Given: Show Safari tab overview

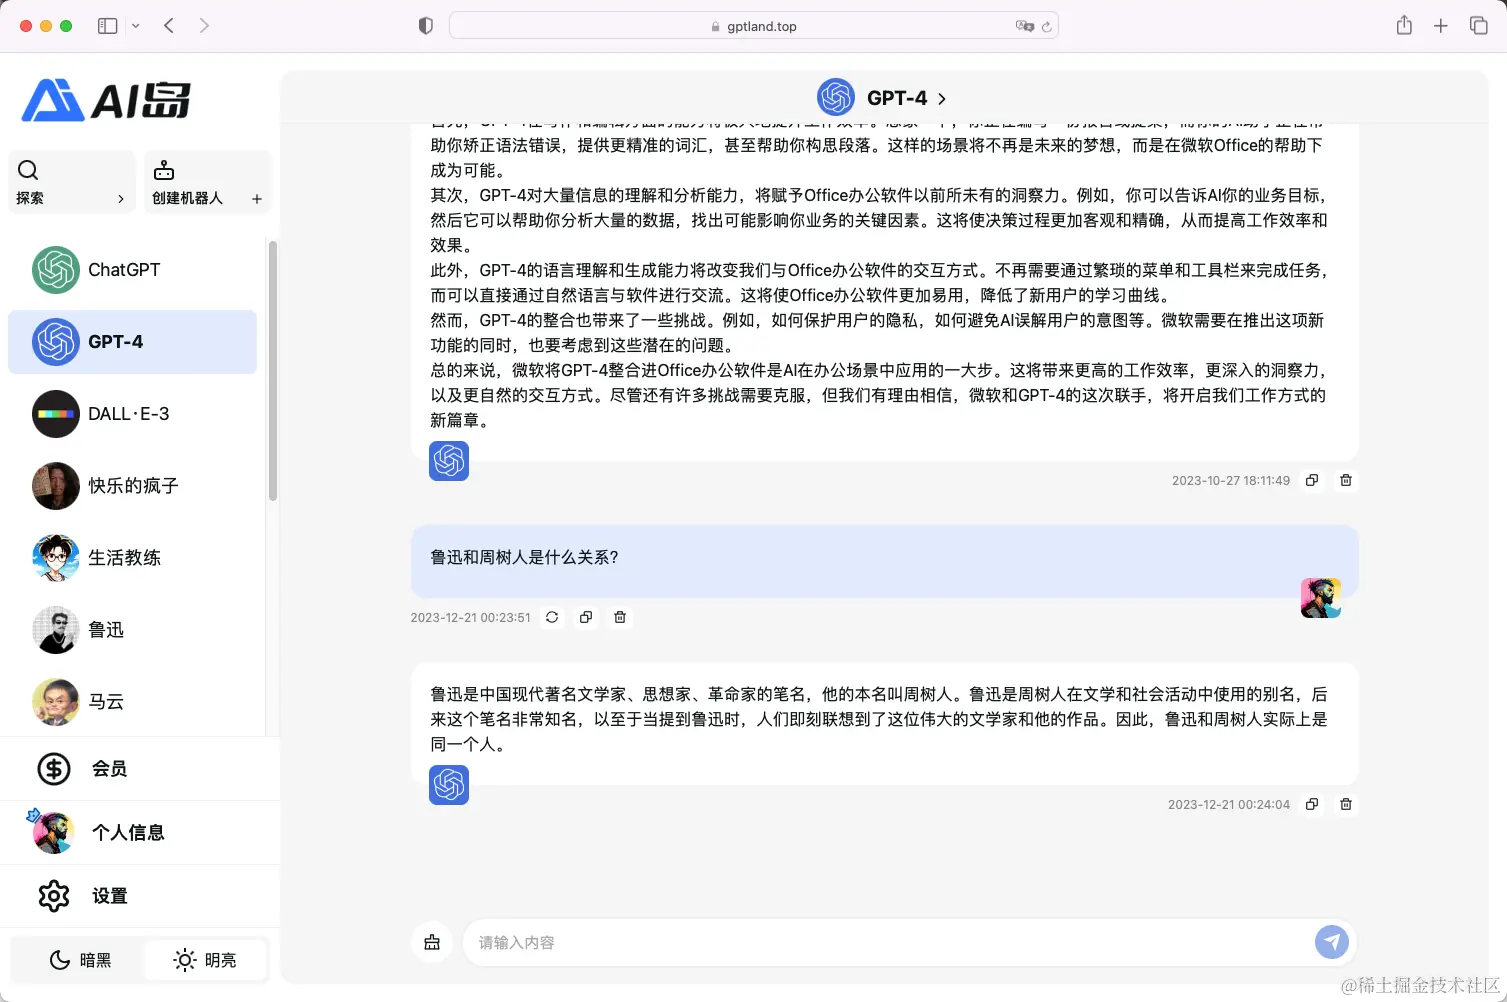Looking at the screenshot, I should pyautogui.click(x=1478, y=26).
